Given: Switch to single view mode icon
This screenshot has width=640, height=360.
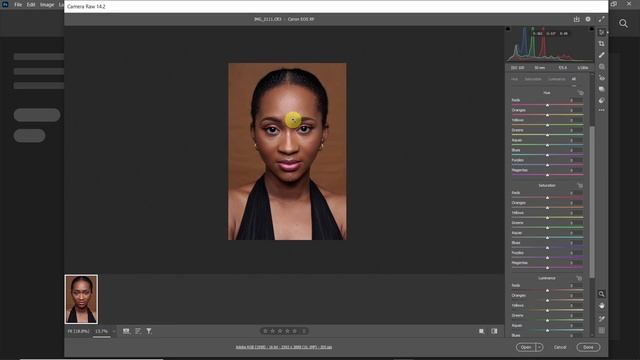Looking at the screenshot, I should 482,331.
